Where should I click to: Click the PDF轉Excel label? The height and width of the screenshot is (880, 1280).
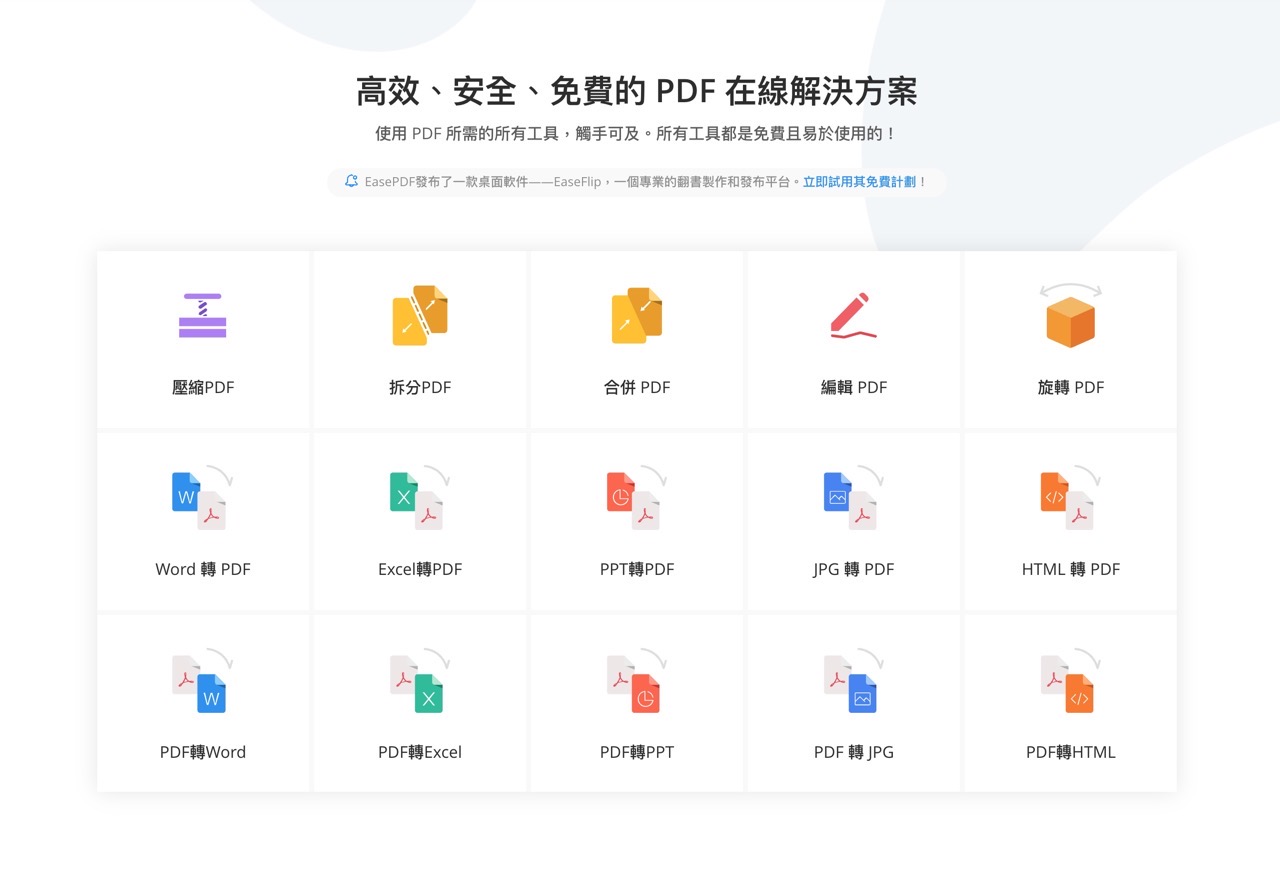pyautogui.click(x=420, y=752)
